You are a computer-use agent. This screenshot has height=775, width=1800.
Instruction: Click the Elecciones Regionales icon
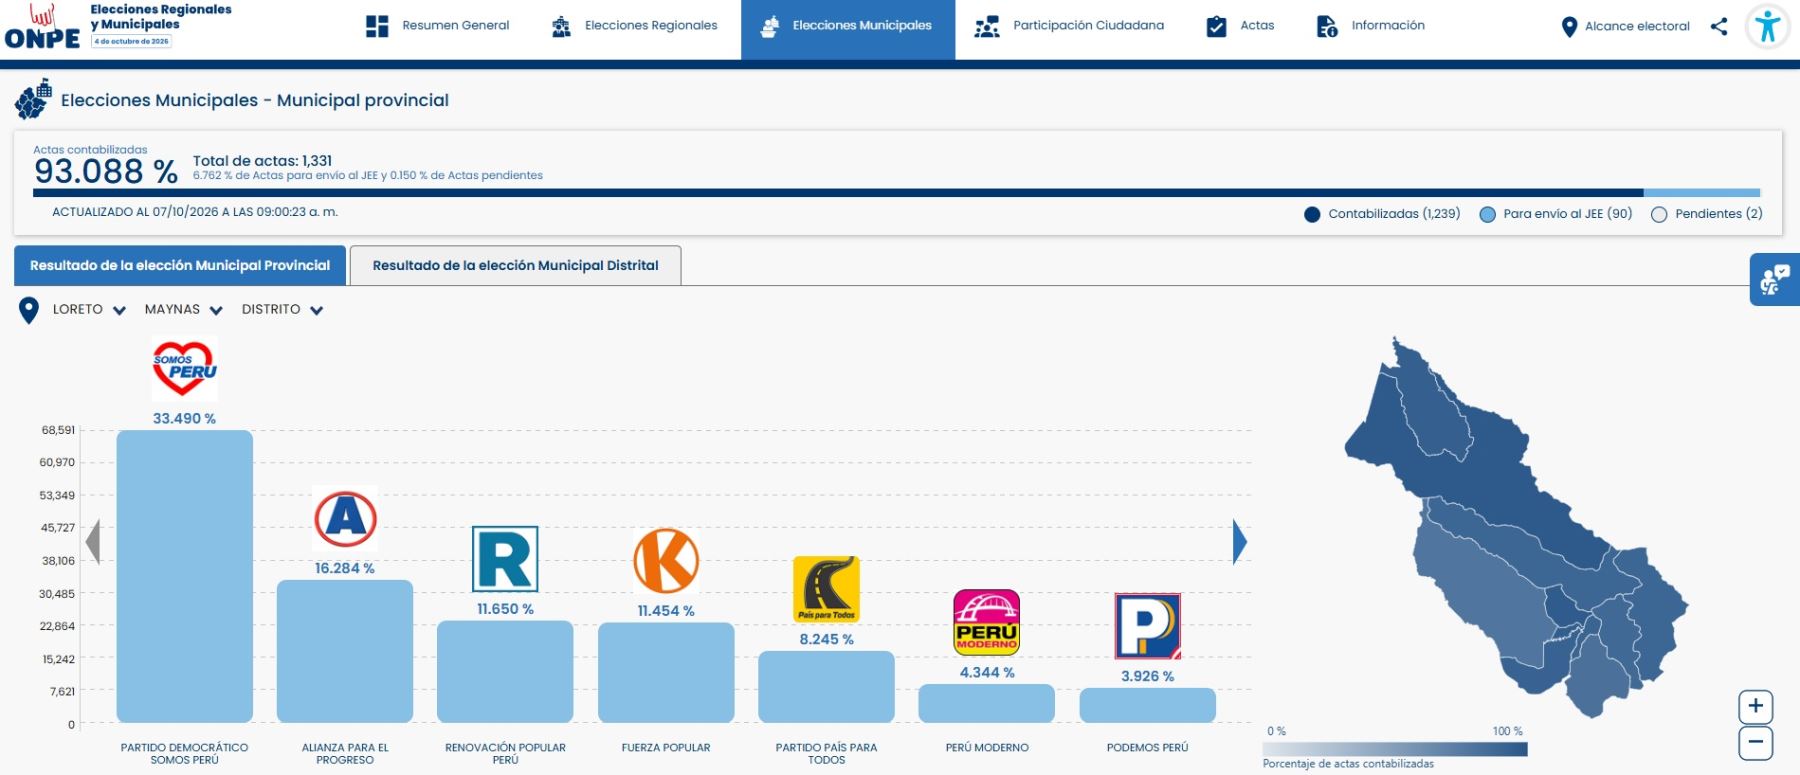561,26
